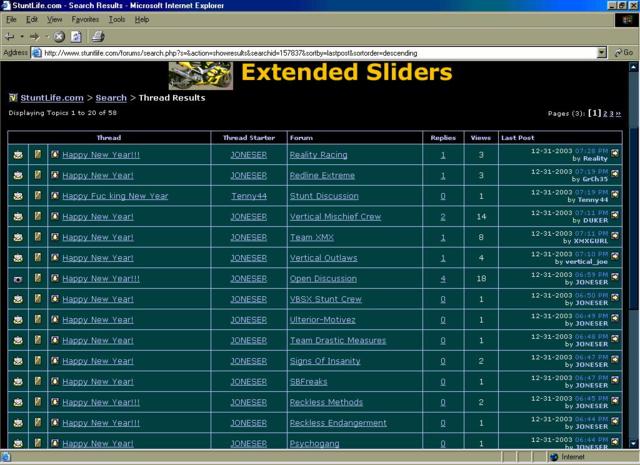This screenshot has height=465, width=640.
Task: Click the go-to-last-post icon in the Reality Racing row
Action: click(615, 154)
